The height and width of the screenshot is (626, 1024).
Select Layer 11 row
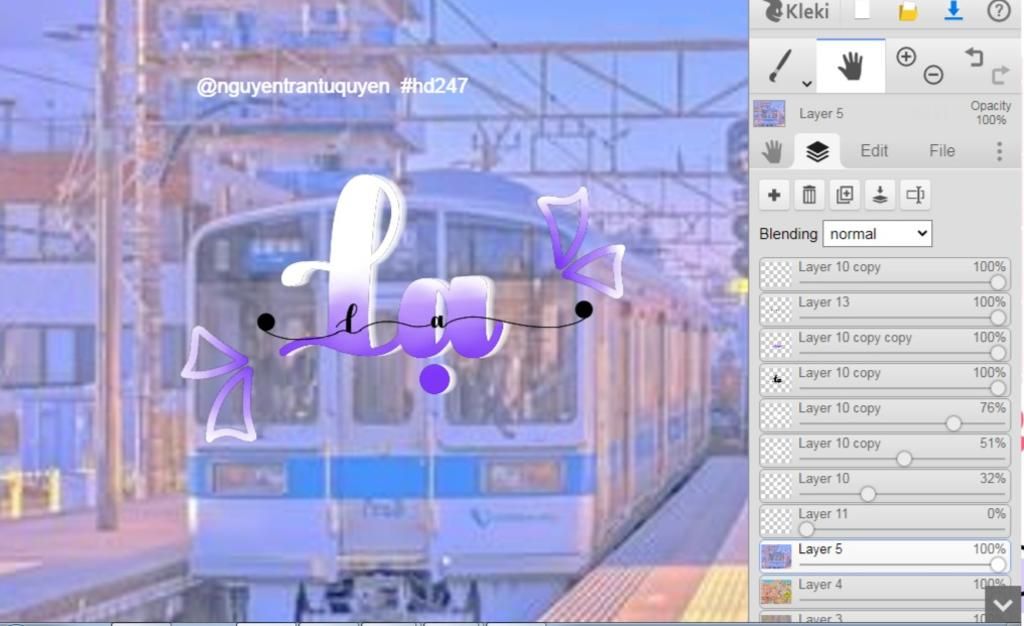coord(885,521)
